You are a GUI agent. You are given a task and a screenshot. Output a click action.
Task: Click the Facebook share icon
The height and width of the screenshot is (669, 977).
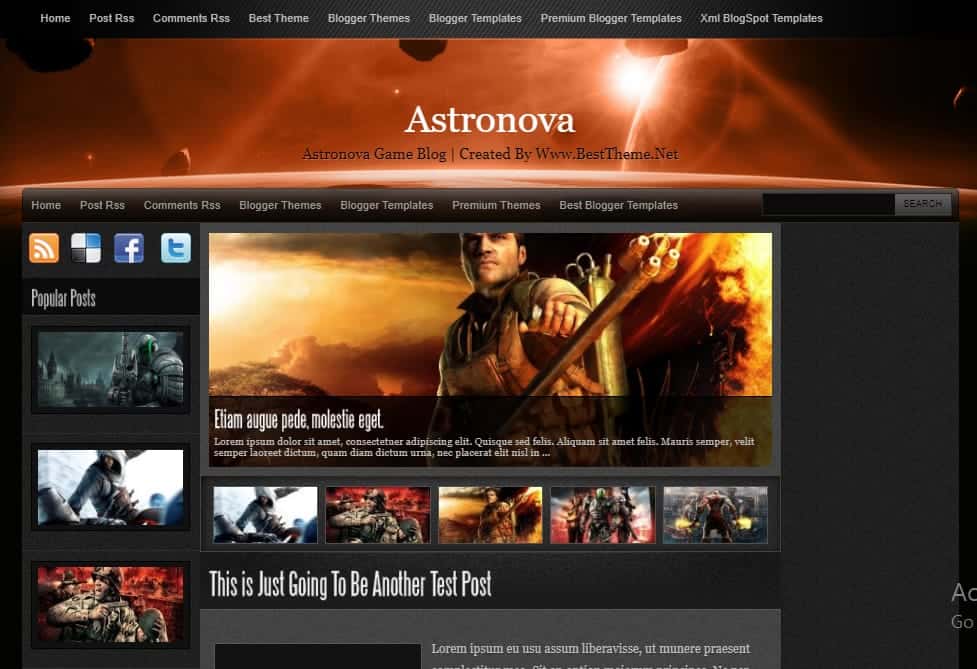pyautogui.click(x=129, y=247)
